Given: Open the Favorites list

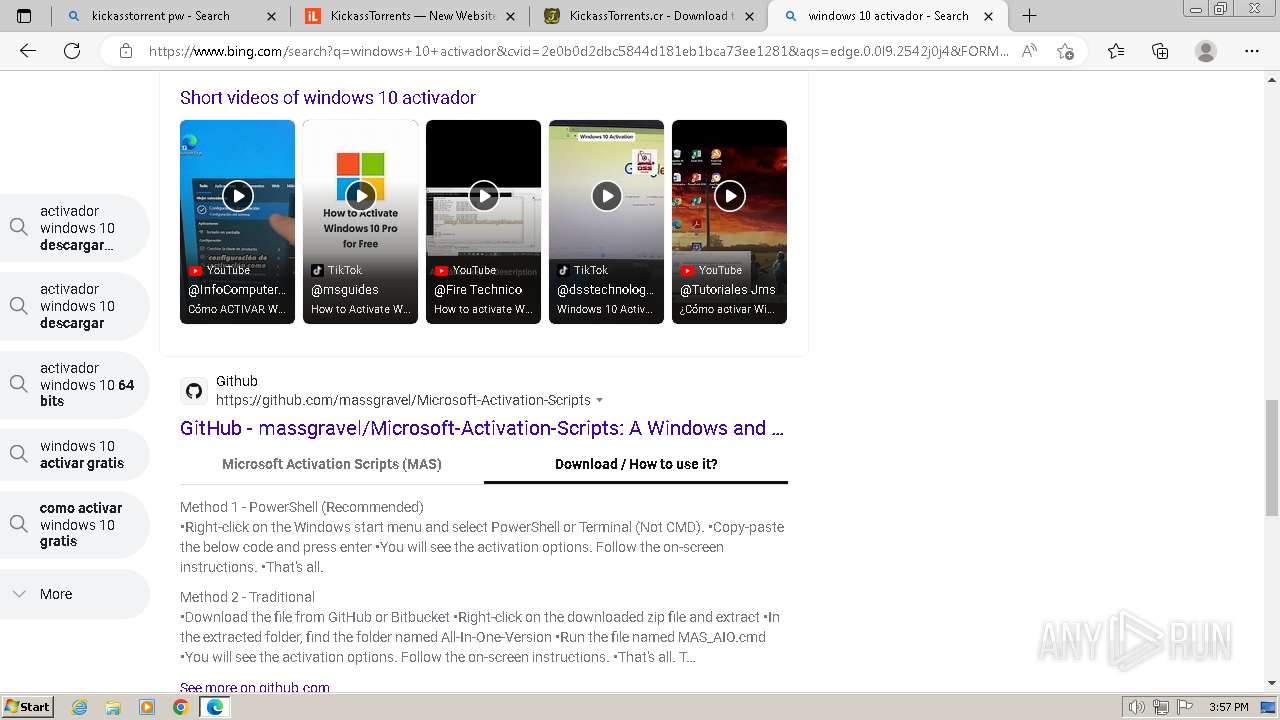Looking at the screenshot, I should pos(1116,51).
